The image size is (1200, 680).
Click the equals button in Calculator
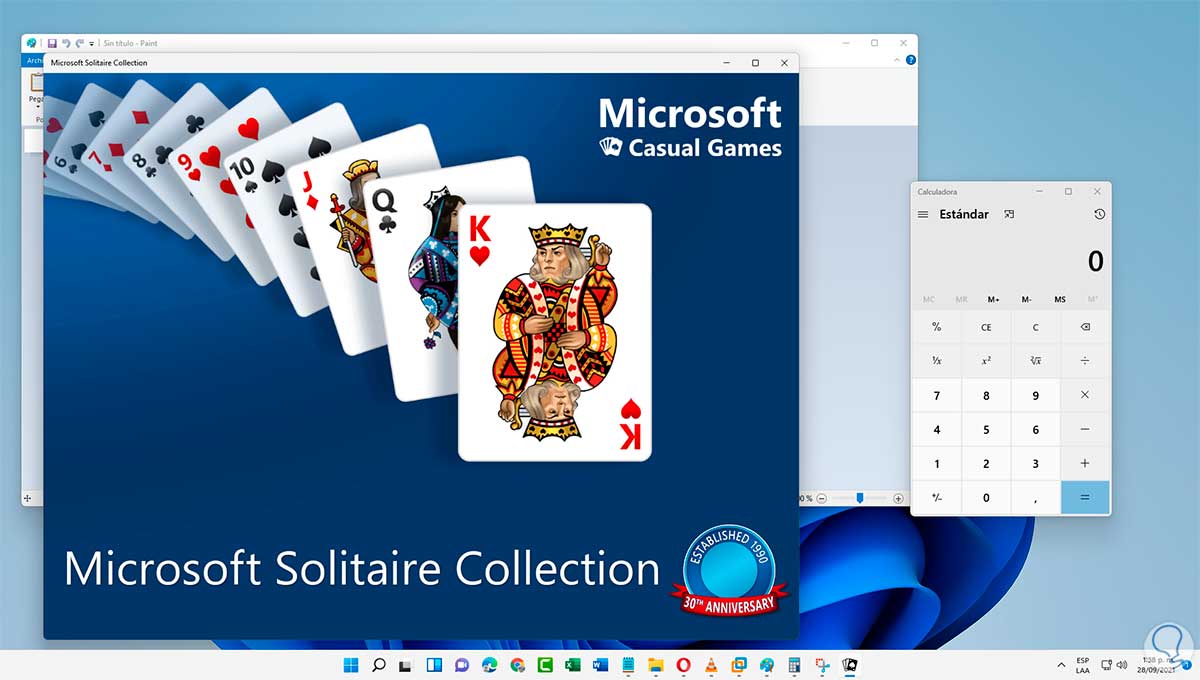1085,497
